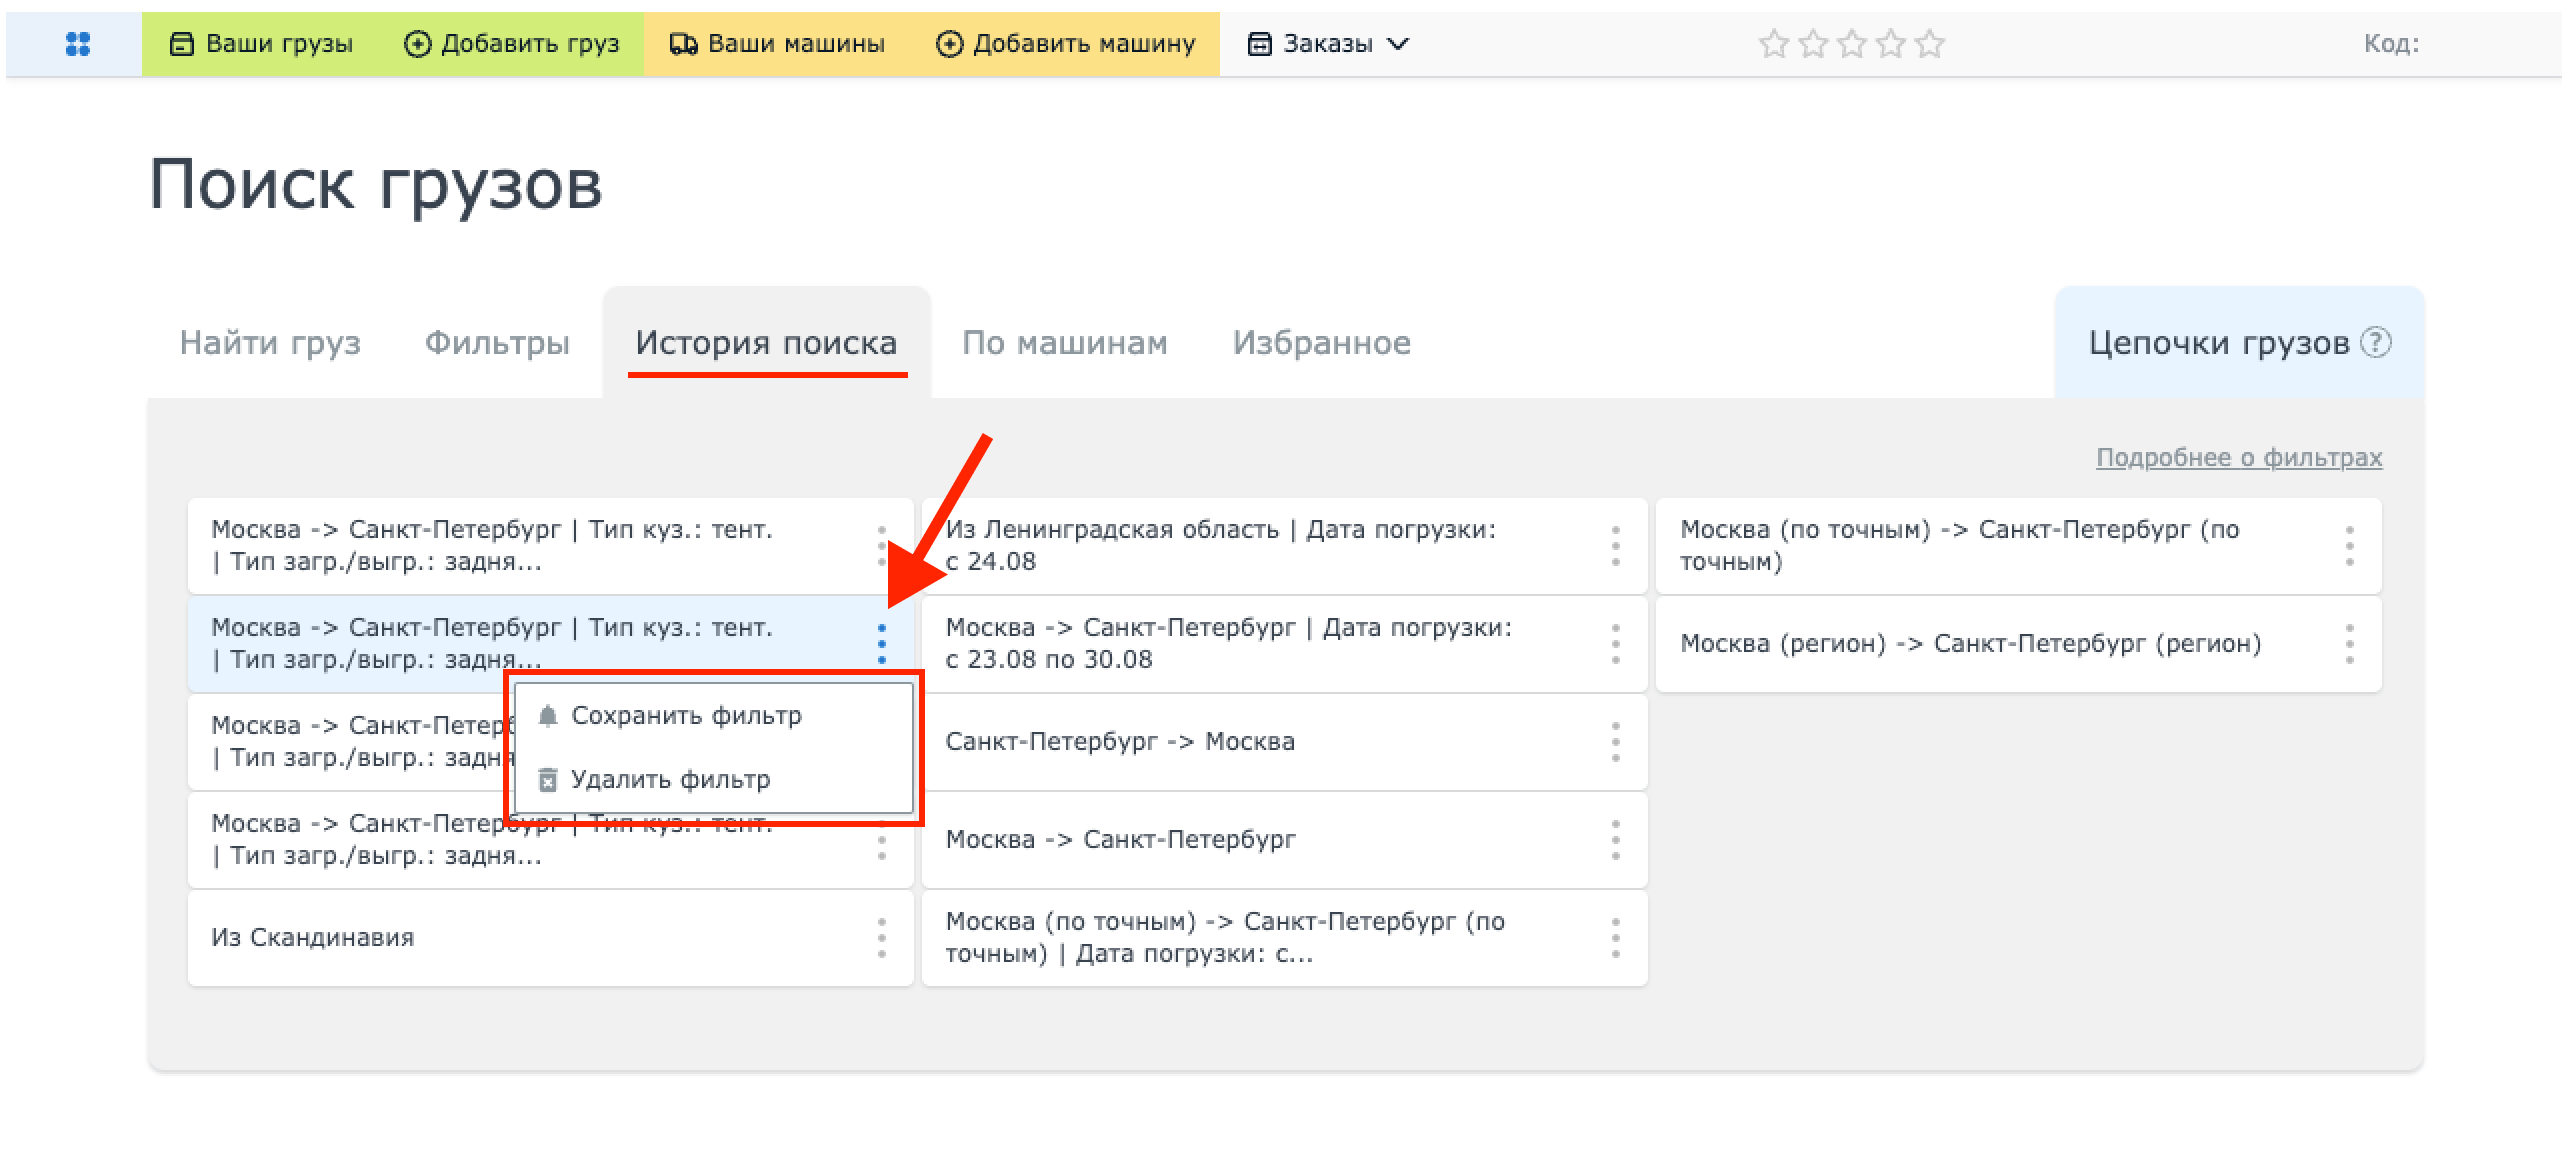Screen dimensions: 2568x1156
Task: Click the first rating star
Action: point(1773,44)
